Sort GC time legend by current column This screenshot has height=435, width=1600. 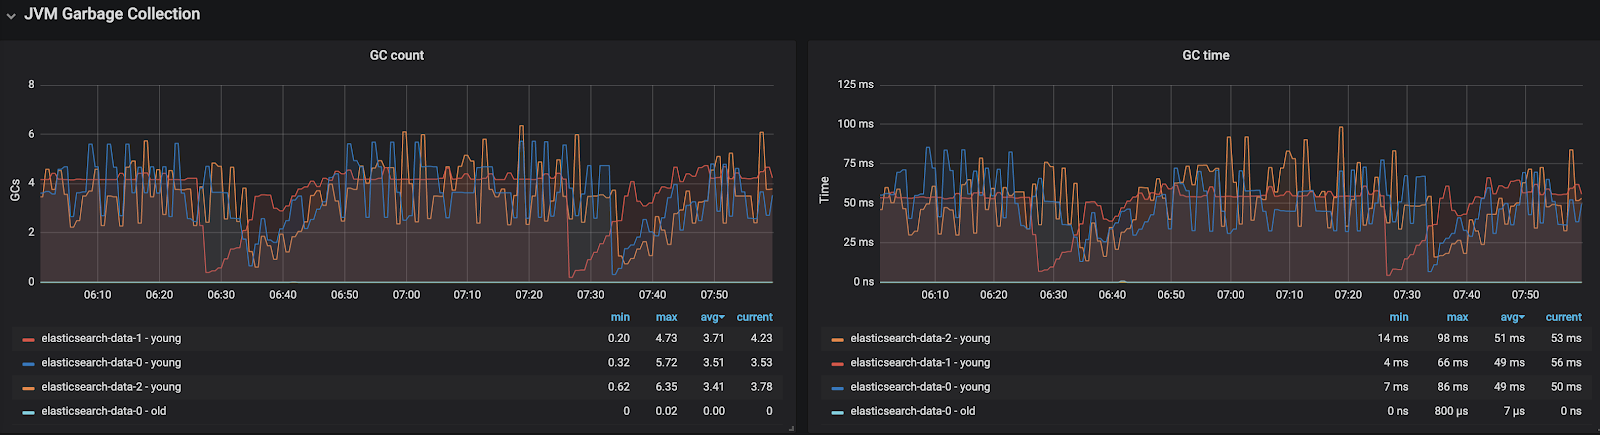(x=1563, y=317)
